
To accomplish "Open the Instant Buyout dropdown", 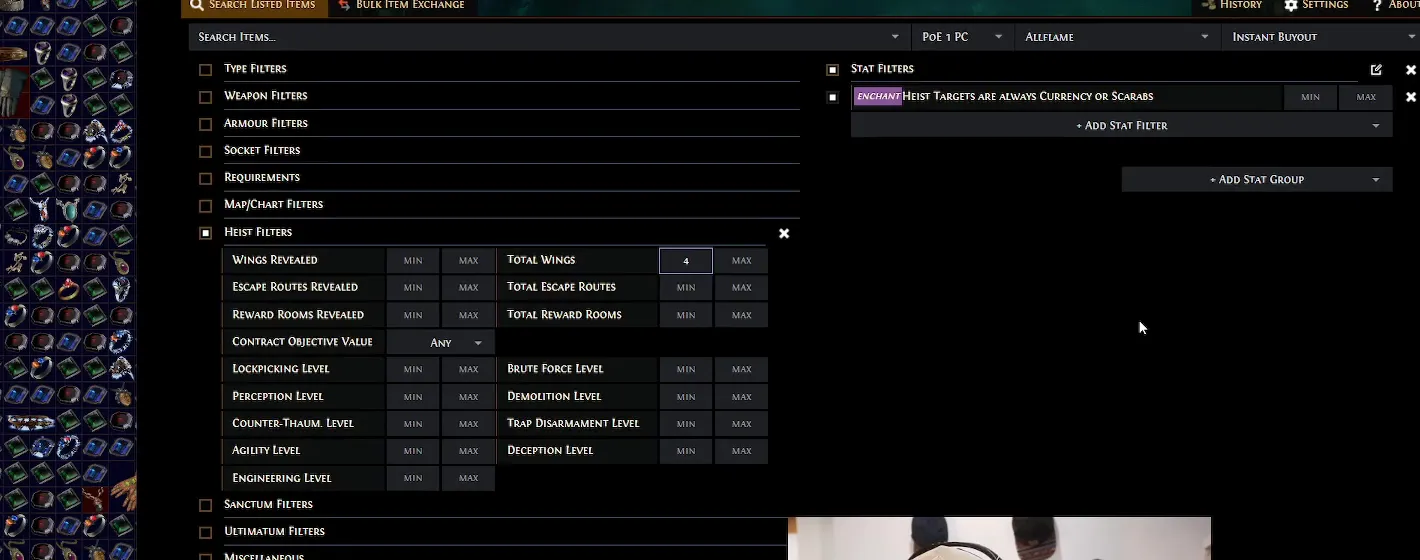I will (x=1320, y=37).
